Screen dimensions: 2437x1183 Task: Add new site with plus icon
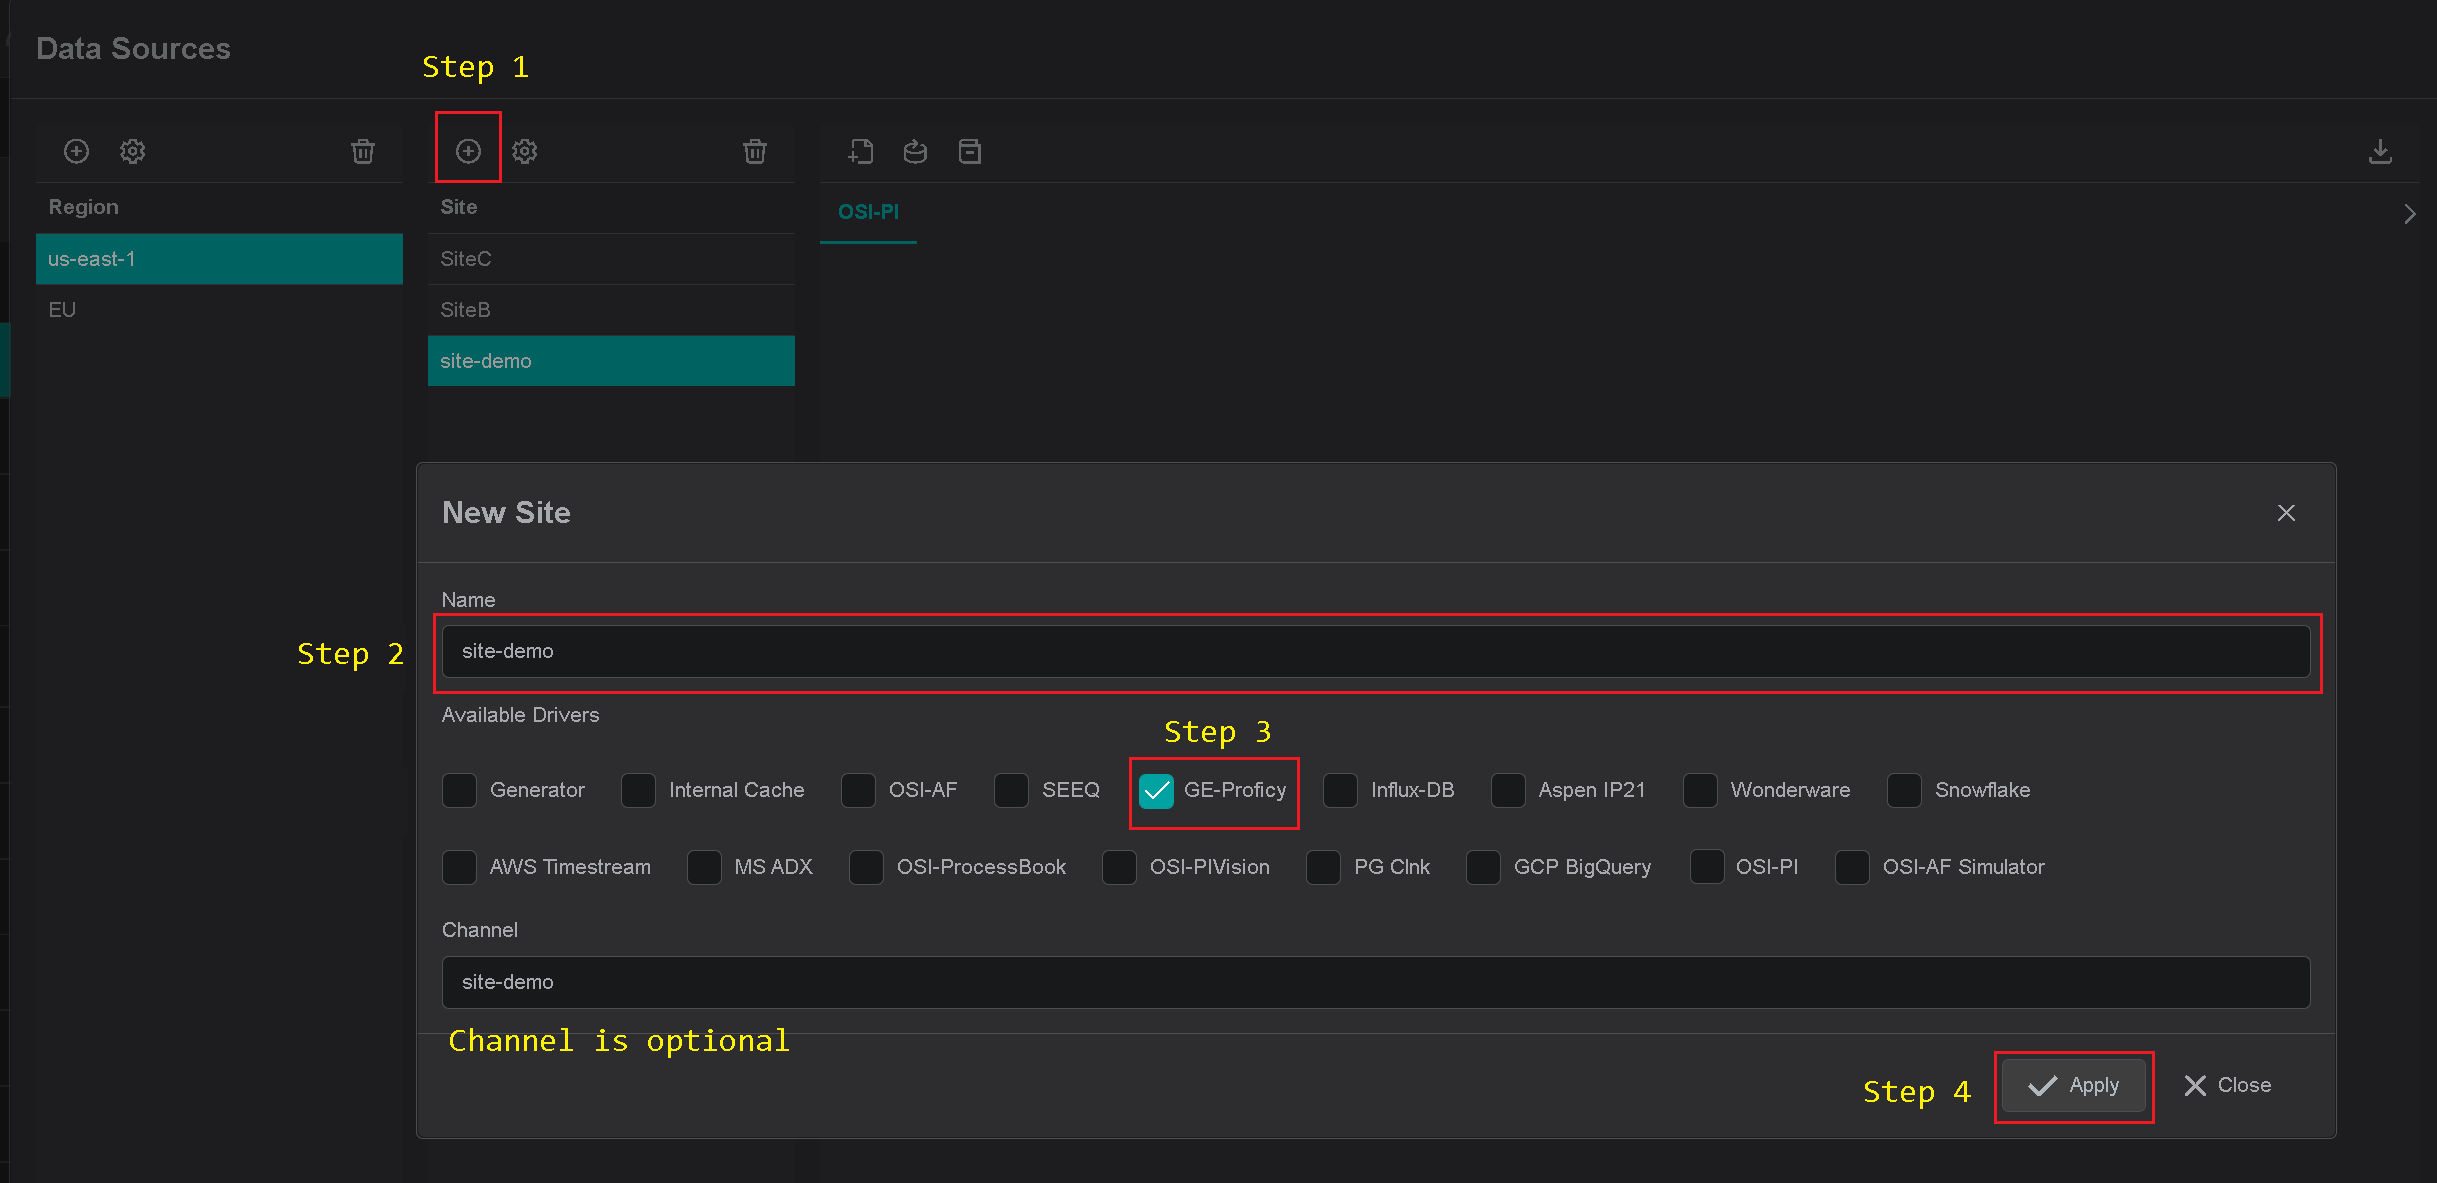468,151
